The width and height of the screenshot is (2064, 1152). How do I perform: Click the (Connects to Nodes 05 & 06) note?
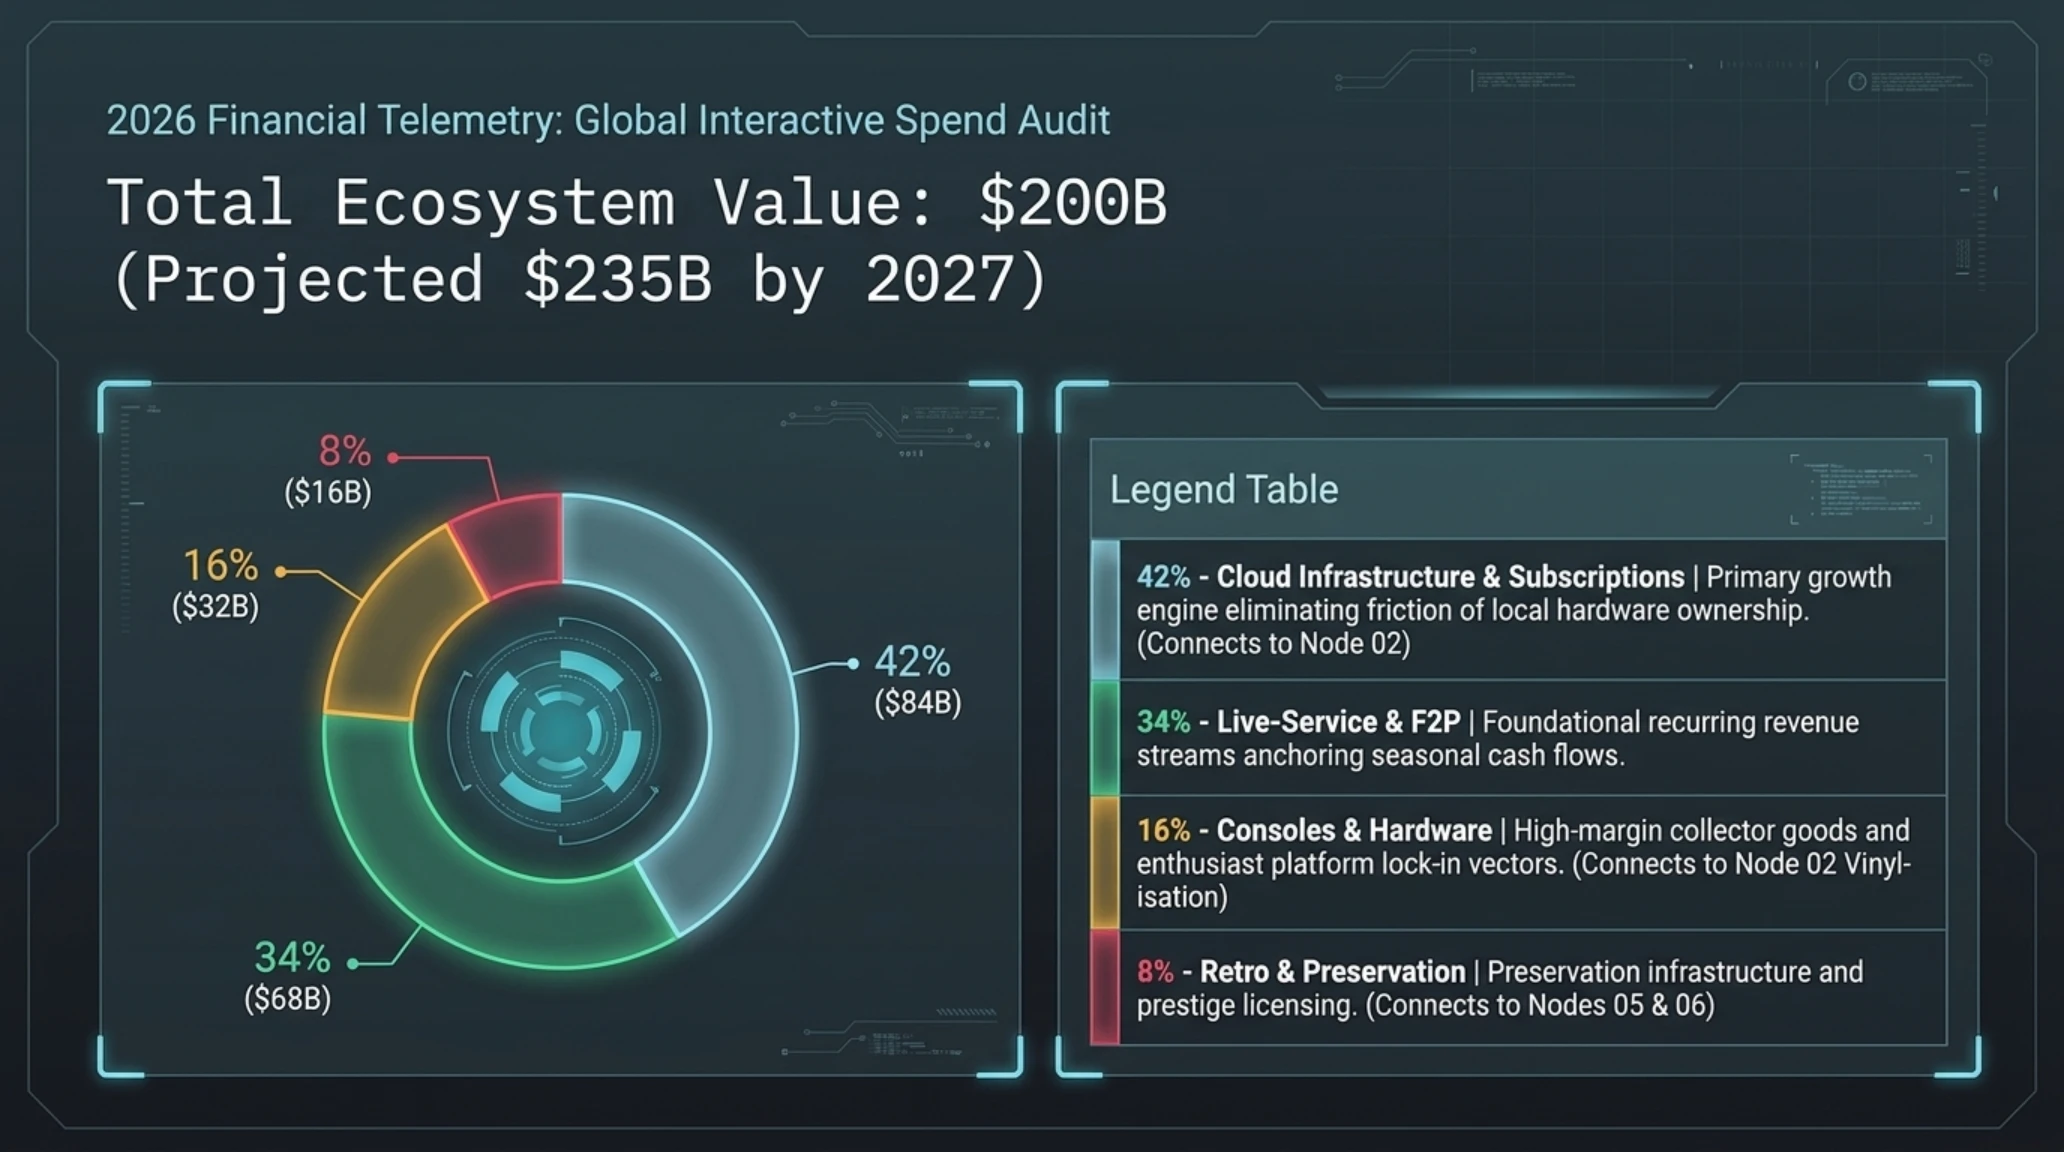[x=1540, y=1005]
